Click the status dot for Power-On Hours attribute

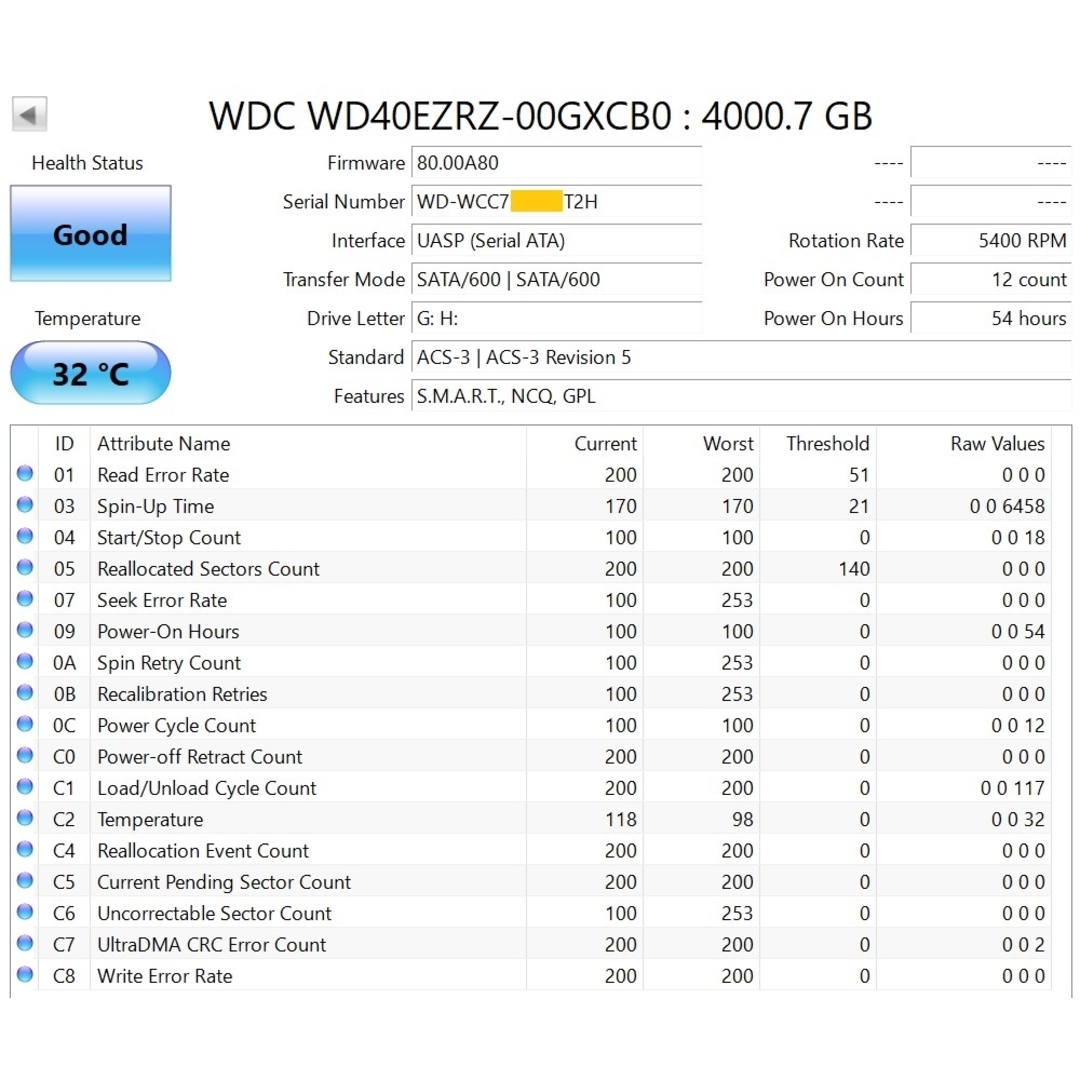tap(25, 630)
